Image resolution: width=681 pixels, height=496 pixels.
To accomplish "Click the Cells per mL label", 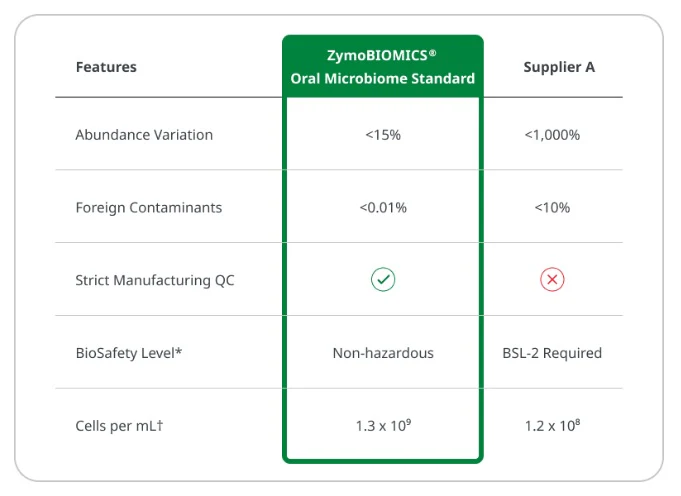I will pos(119,426).
